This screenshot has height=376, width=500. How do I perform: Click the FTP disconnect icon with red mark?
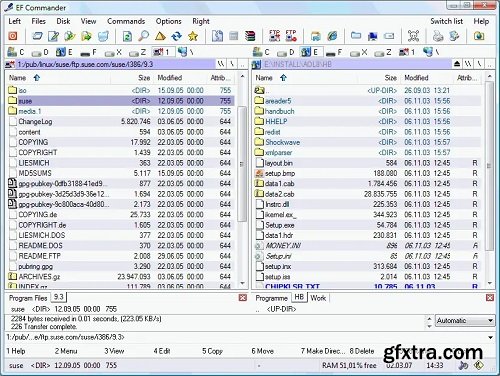(x=291, y=36)
